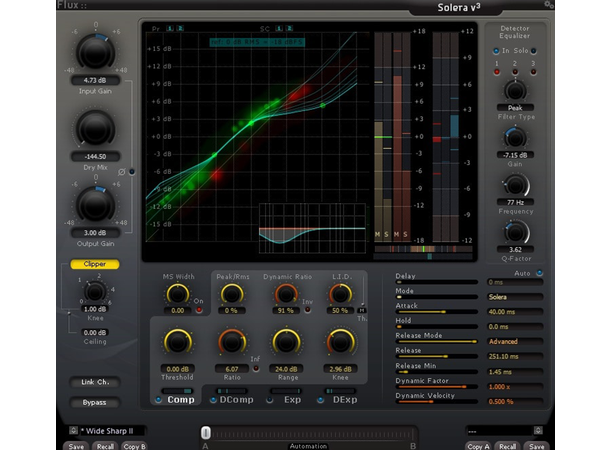This screenshot has width=610, height=450.
Task: Toggle Auto delay LED
Action: click(539, 273)
